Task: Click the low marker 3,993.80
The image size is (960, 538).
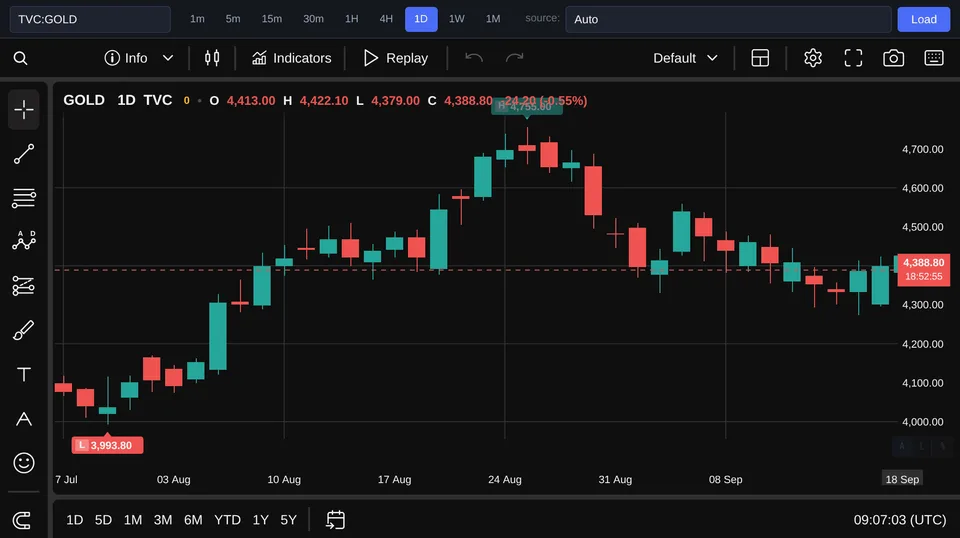Action: coord(107,445)
